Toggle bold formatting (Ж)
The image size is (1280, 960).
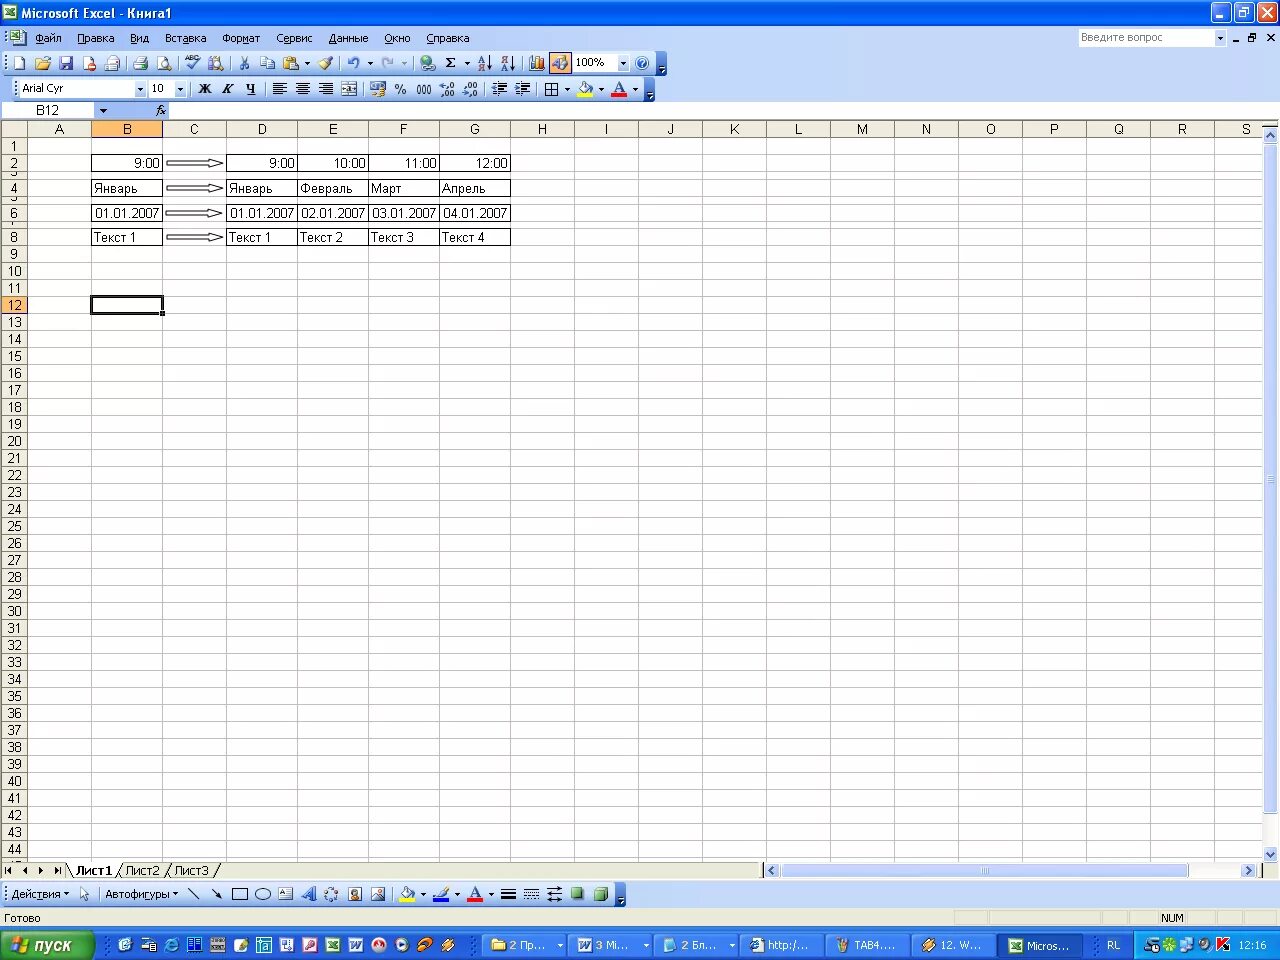(205, 89)
